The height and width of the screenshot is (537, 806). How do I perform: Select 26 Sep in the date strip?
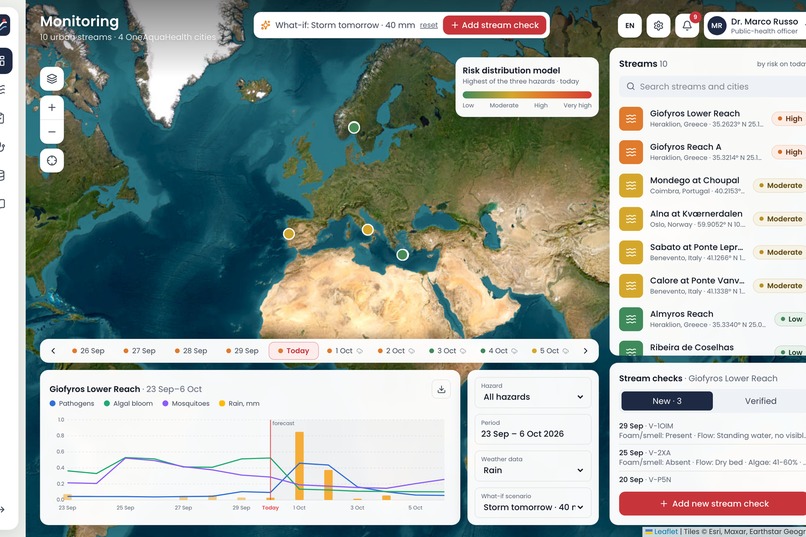[88, 351]
